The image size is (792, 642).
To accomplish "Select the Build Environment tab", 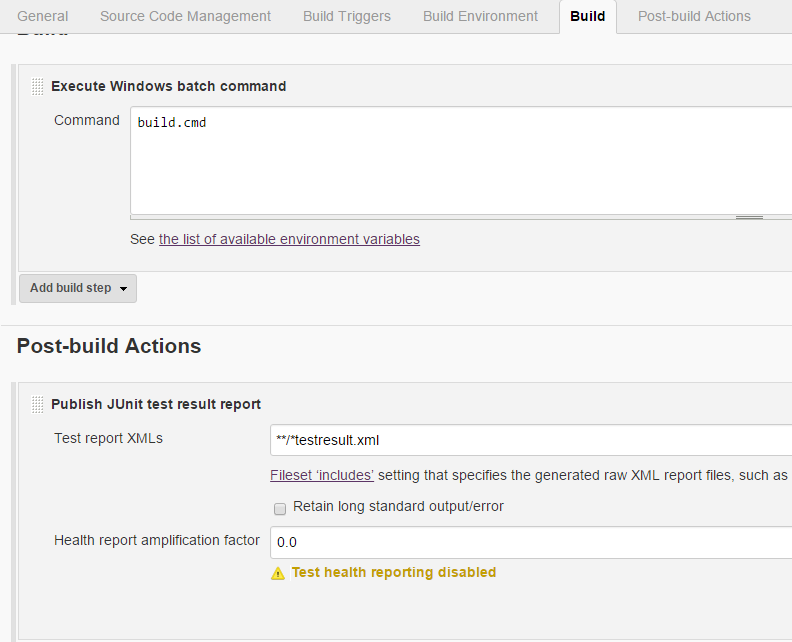I will [480, 16].
